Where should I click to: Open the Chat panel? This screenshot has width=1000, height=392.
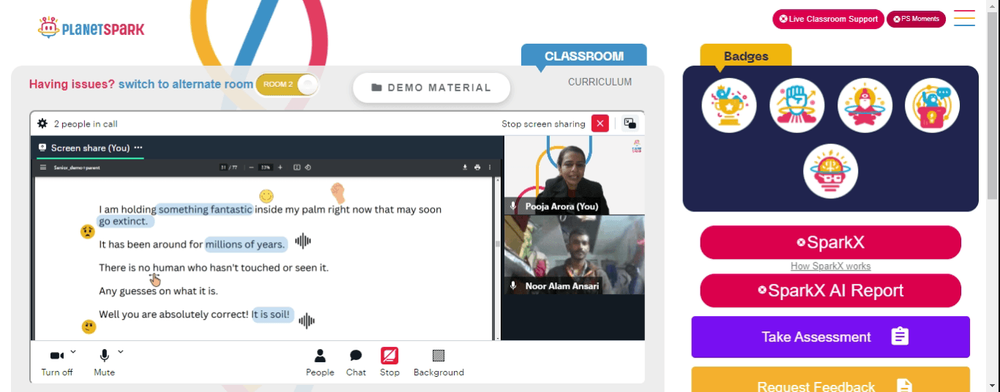coord(356,362)
